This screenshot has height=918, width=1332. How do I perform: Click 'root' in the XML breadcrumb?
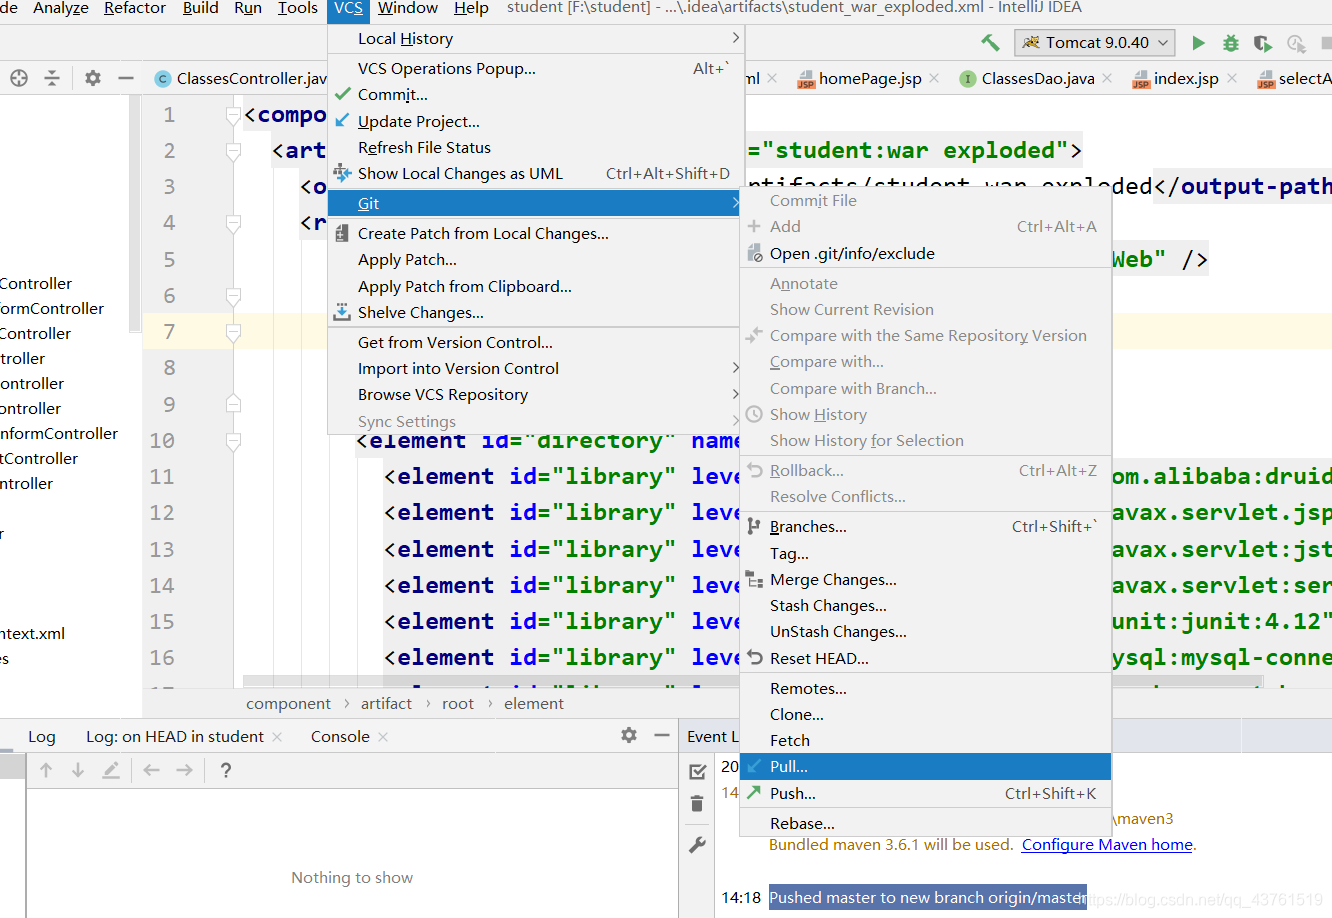click(x=458, y=704)
